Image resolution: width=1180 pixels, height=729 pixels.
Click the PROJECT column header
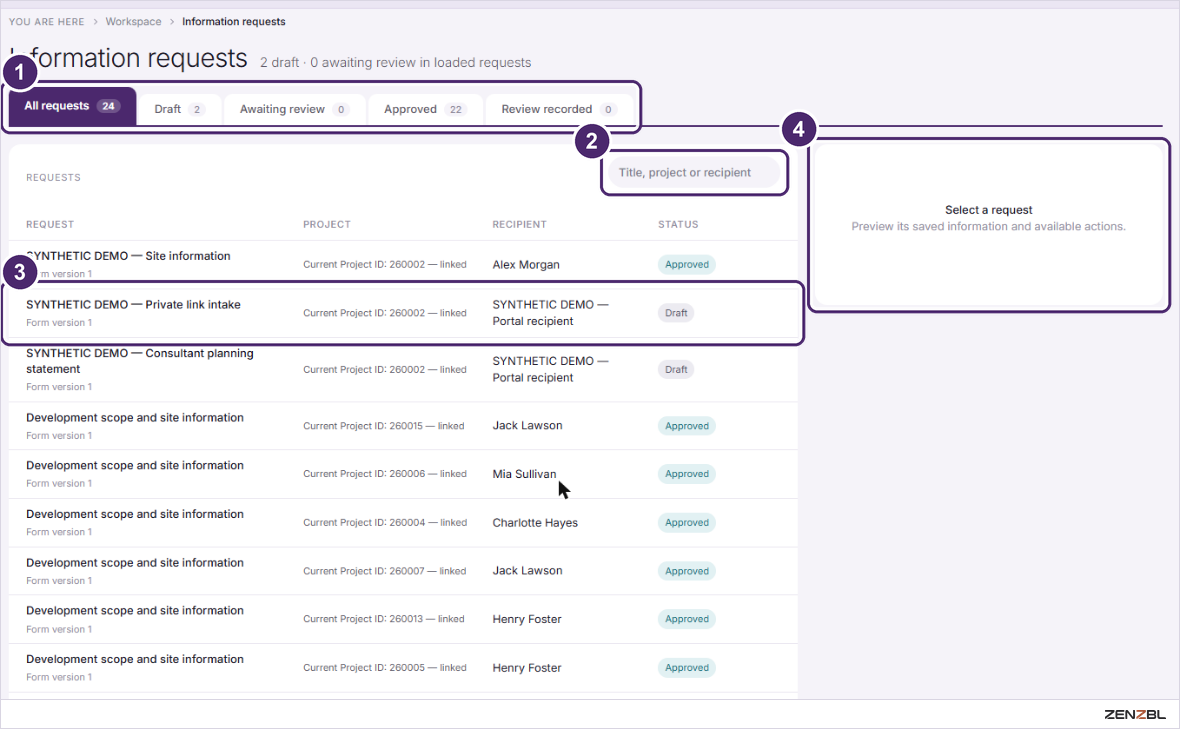click(327, 224)
